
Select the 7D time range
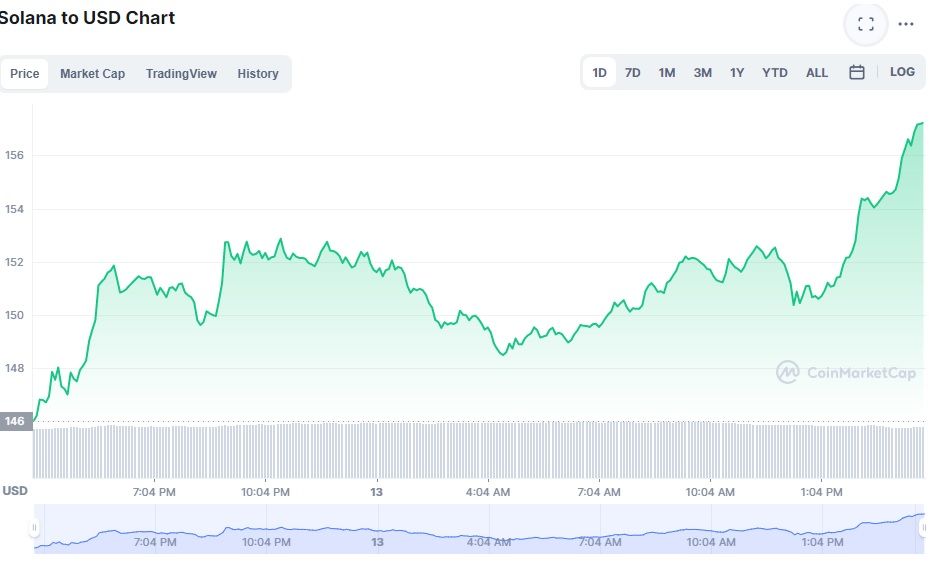click(x=632, y=72)
